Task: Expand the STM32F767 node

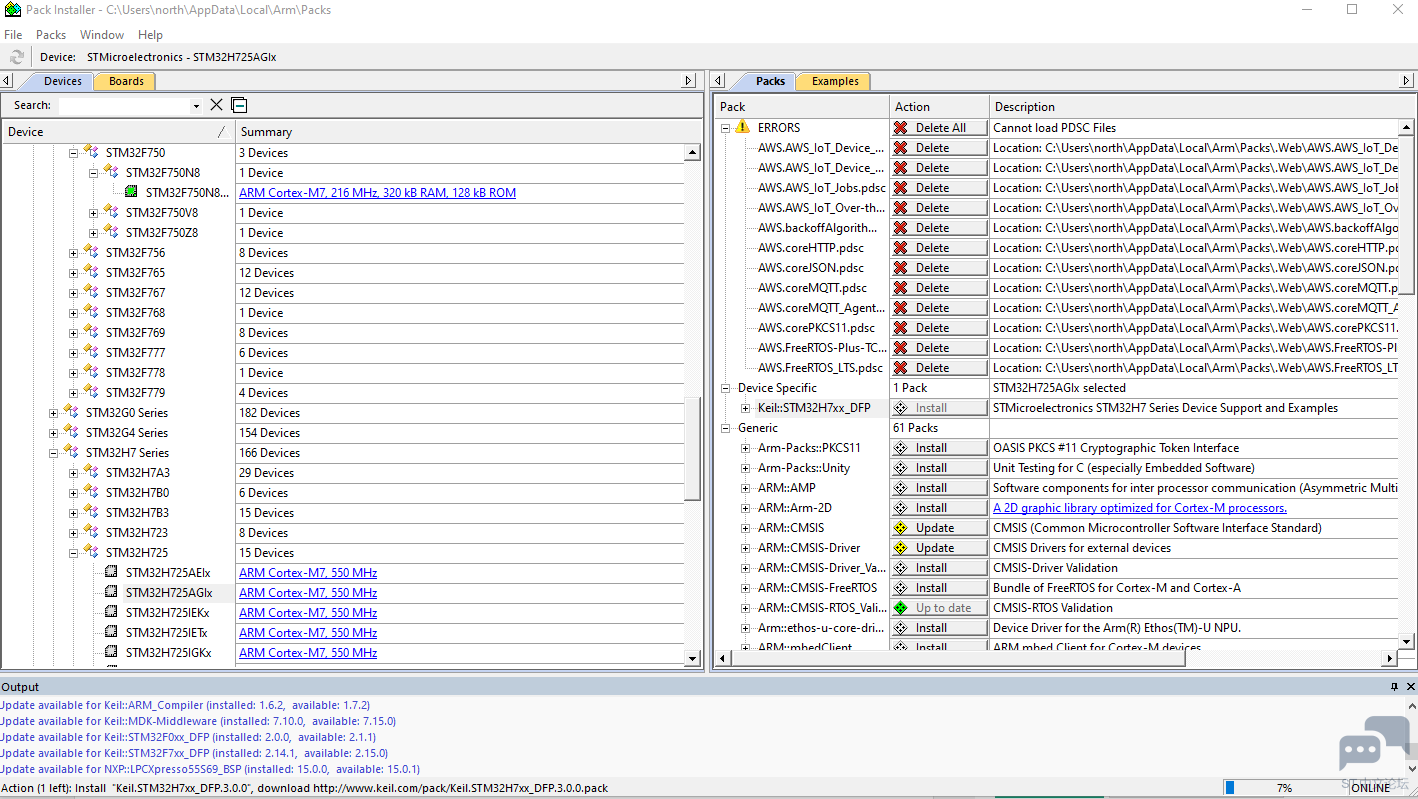Action: click(73, 293)
